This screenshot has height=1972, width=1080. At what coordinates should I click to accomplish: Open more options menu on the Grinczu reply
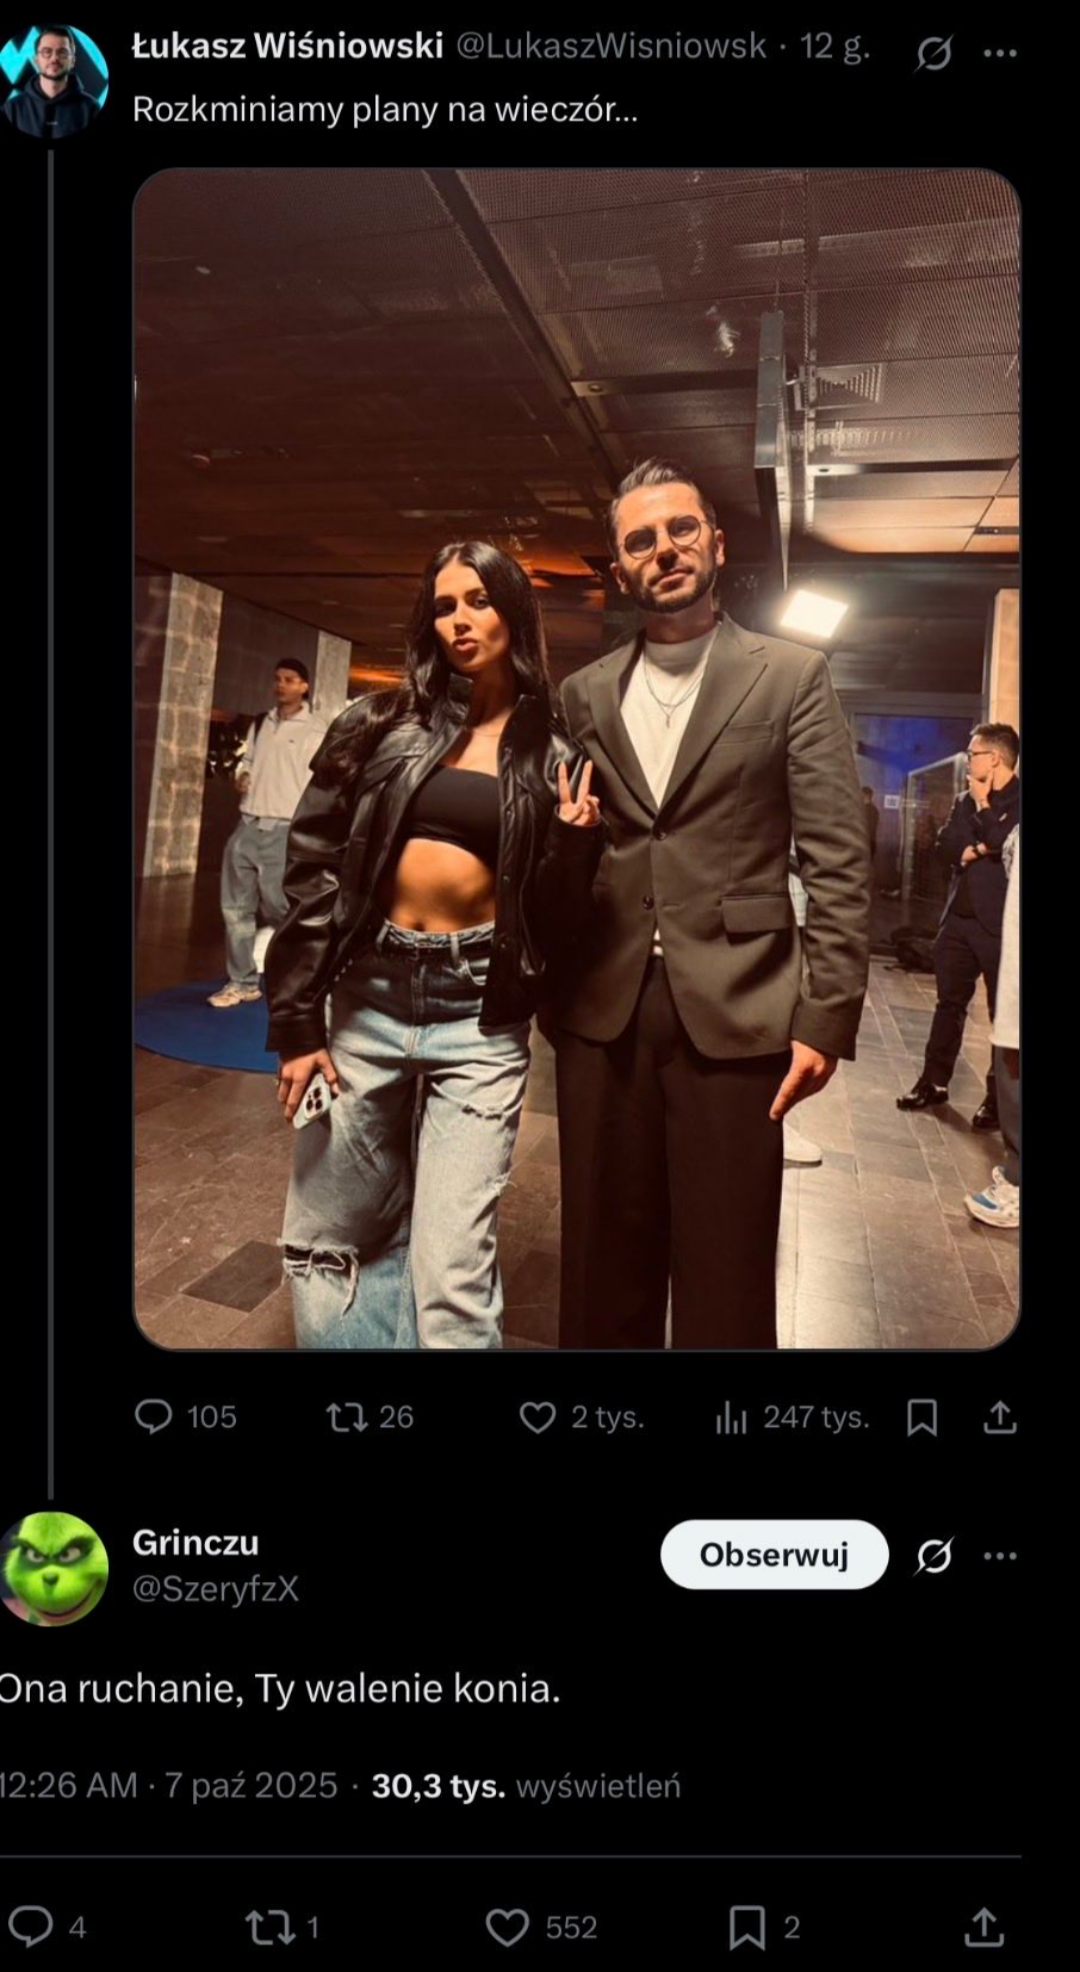1000,1555
